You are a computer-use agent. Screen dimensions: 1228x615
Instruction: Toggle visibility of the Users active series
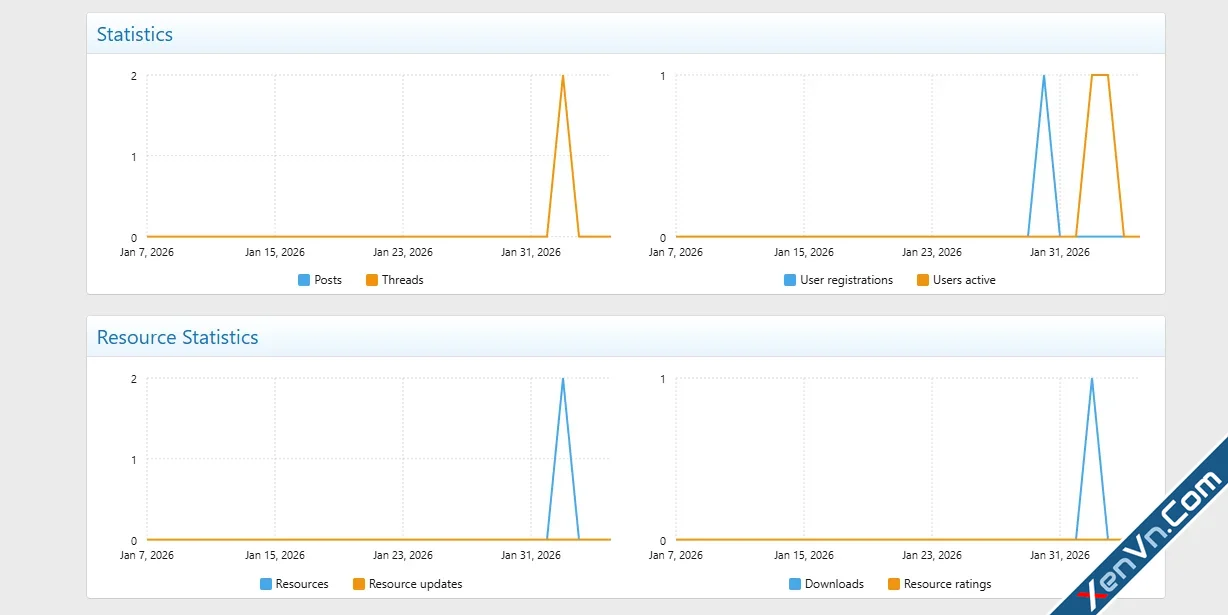tap(922, 280)
